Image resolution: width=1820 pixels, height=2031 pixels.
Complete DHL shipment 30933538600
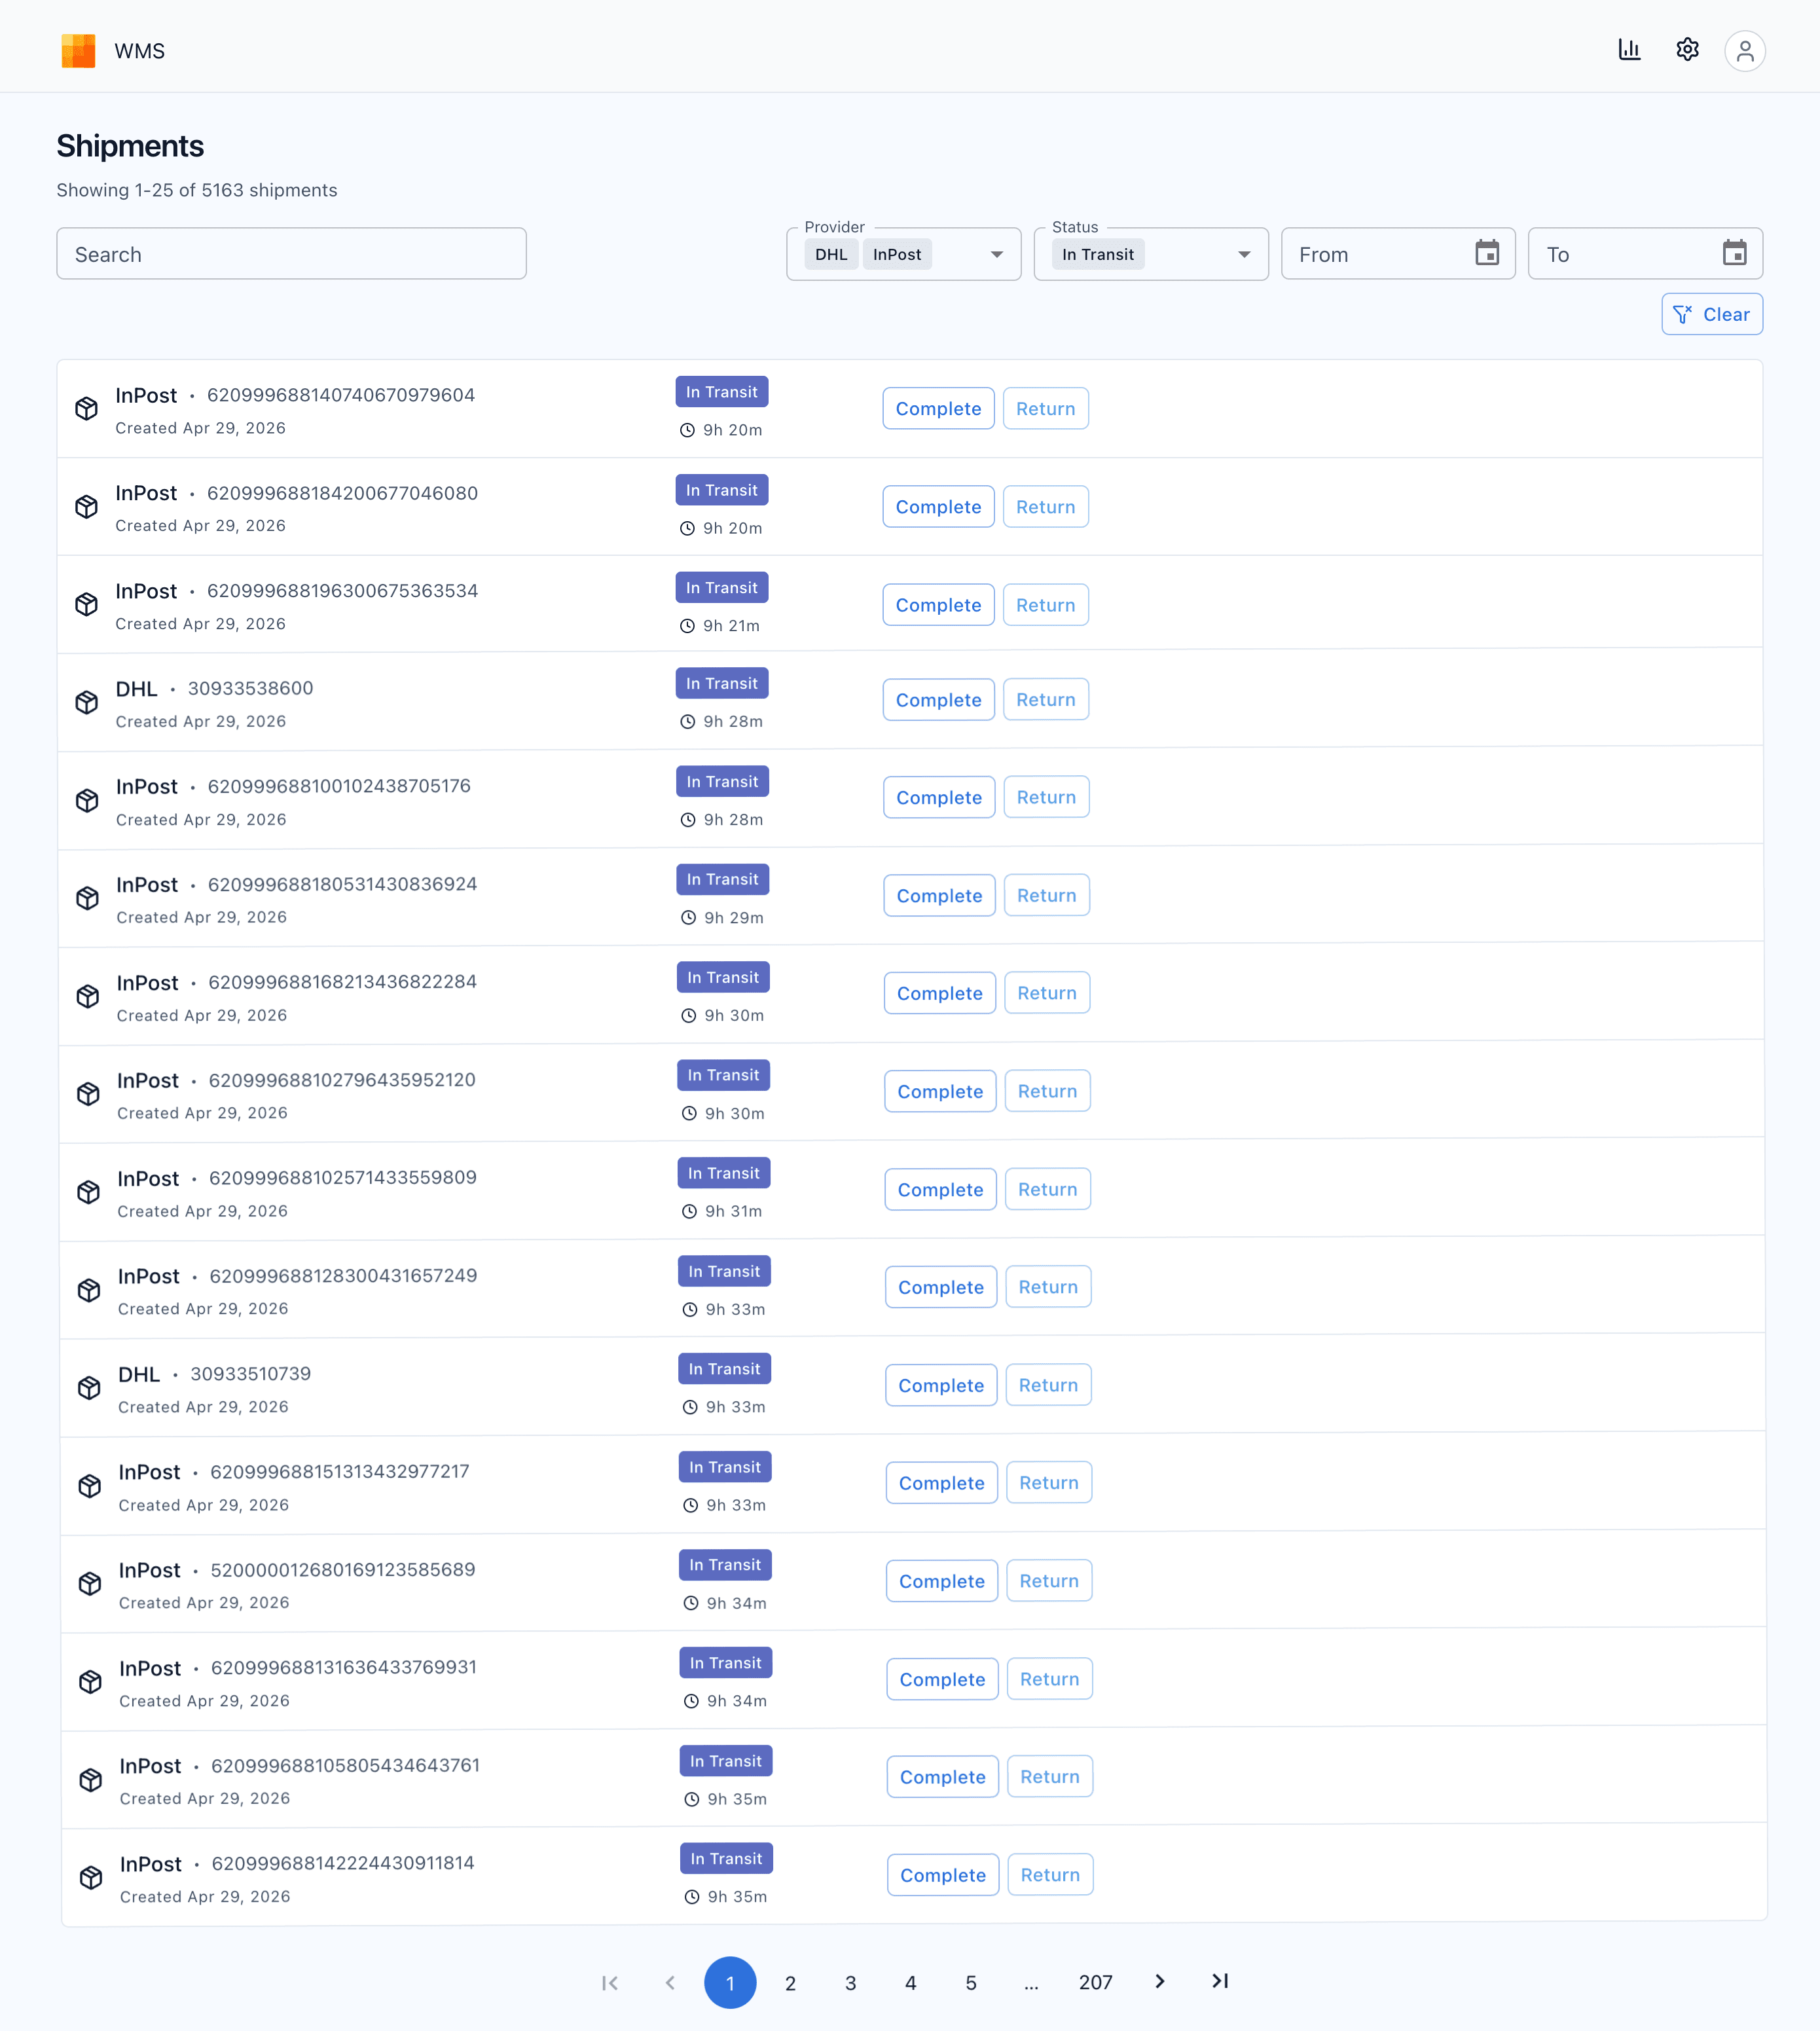coord(938,699)
